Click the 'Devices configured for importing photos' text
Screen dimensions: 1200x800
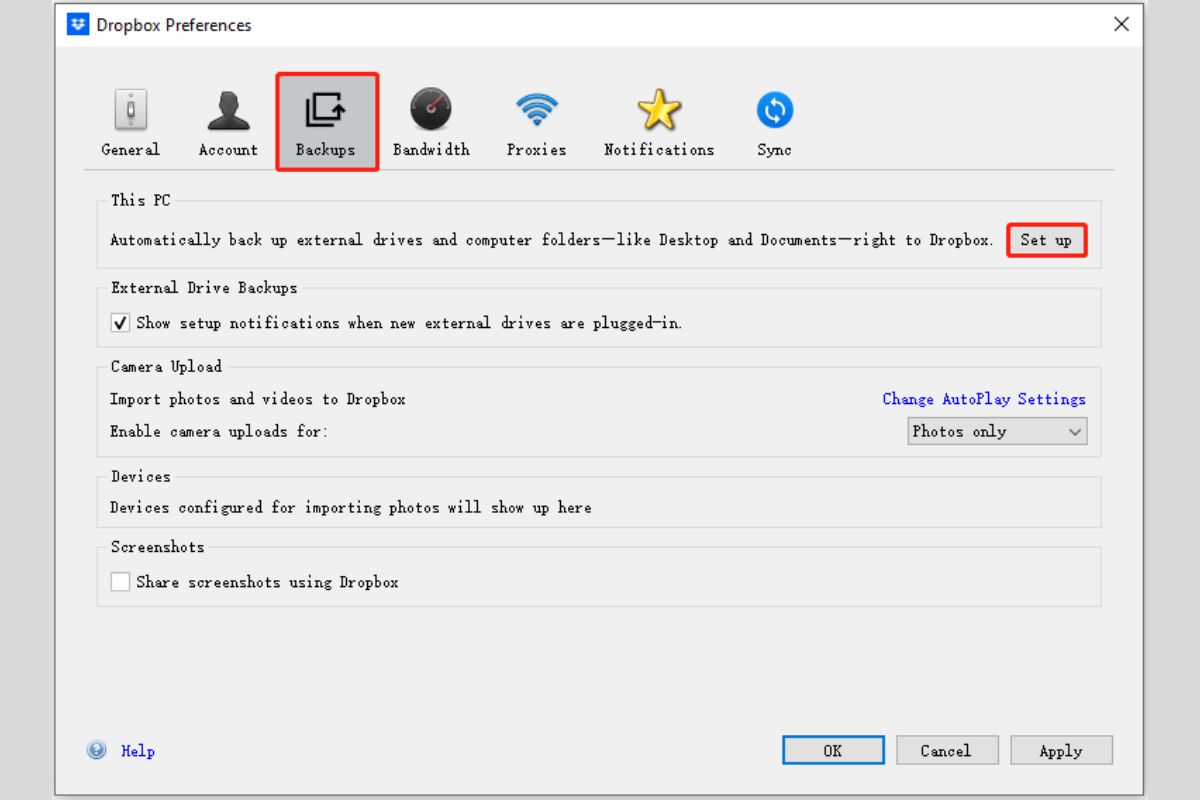click(x=351, y=508)
